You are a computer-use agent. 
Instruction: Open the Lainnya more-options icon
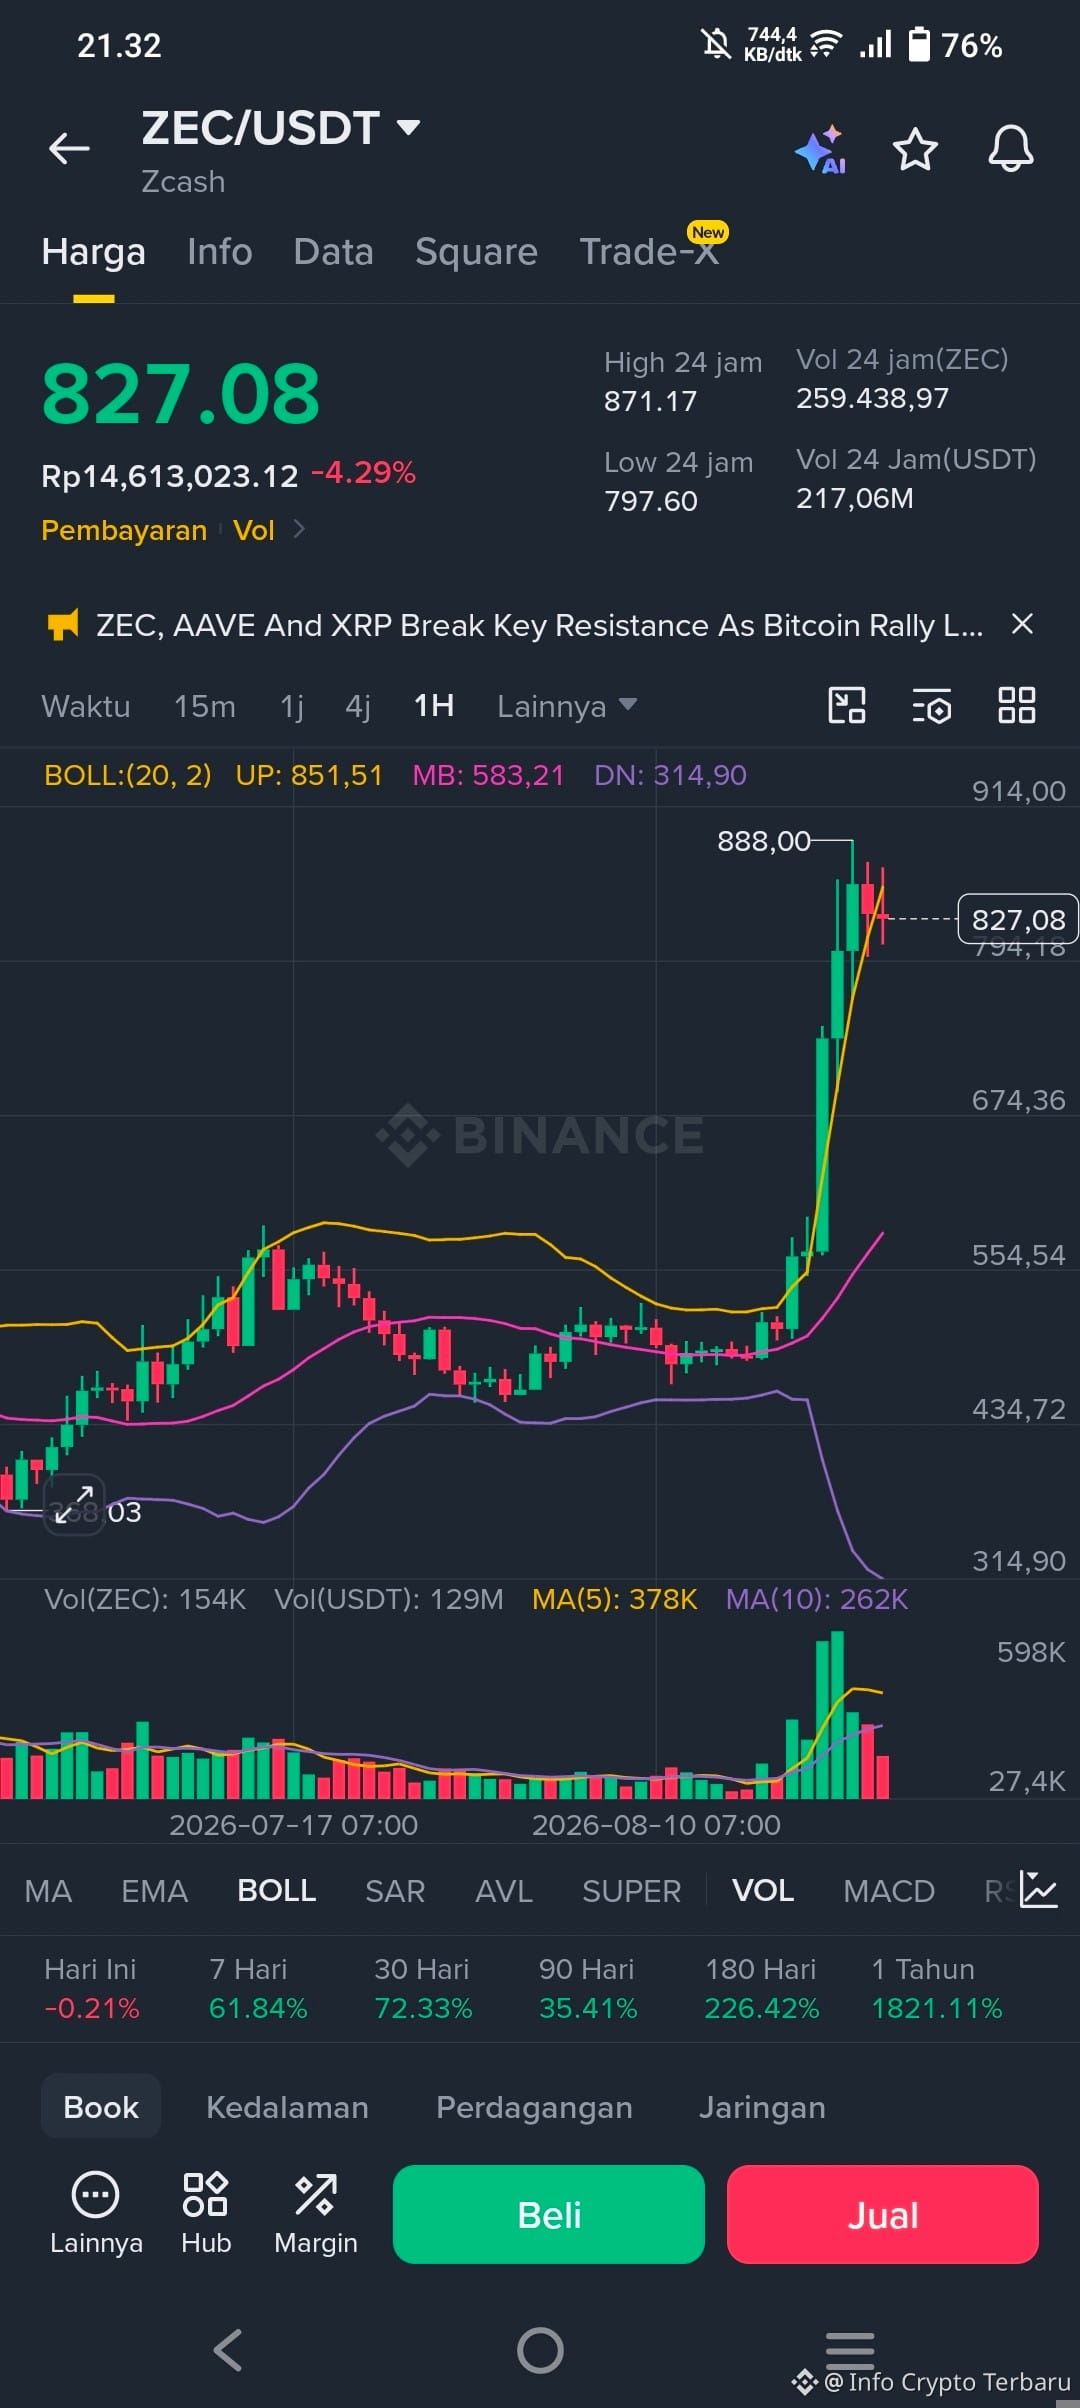click(96, 2213)
